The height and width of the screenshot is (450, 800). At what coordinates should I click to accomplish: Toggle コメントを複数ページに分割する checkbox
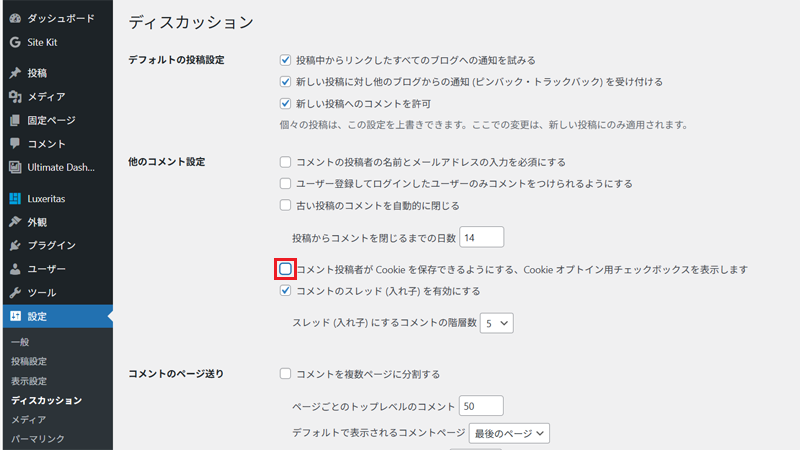286,374
